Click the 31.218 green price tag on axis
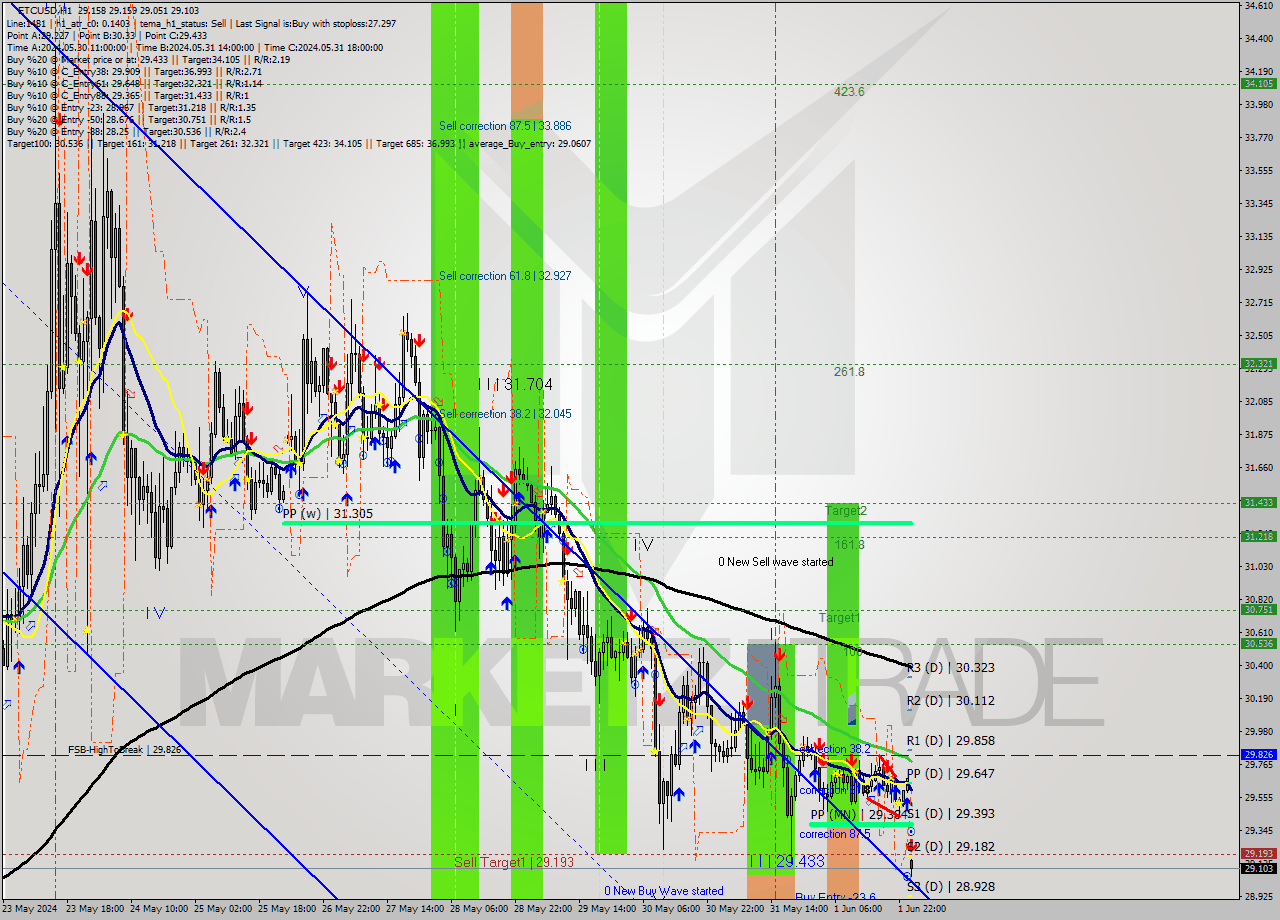This screenshot has width=1280, height=920. 1258,537
